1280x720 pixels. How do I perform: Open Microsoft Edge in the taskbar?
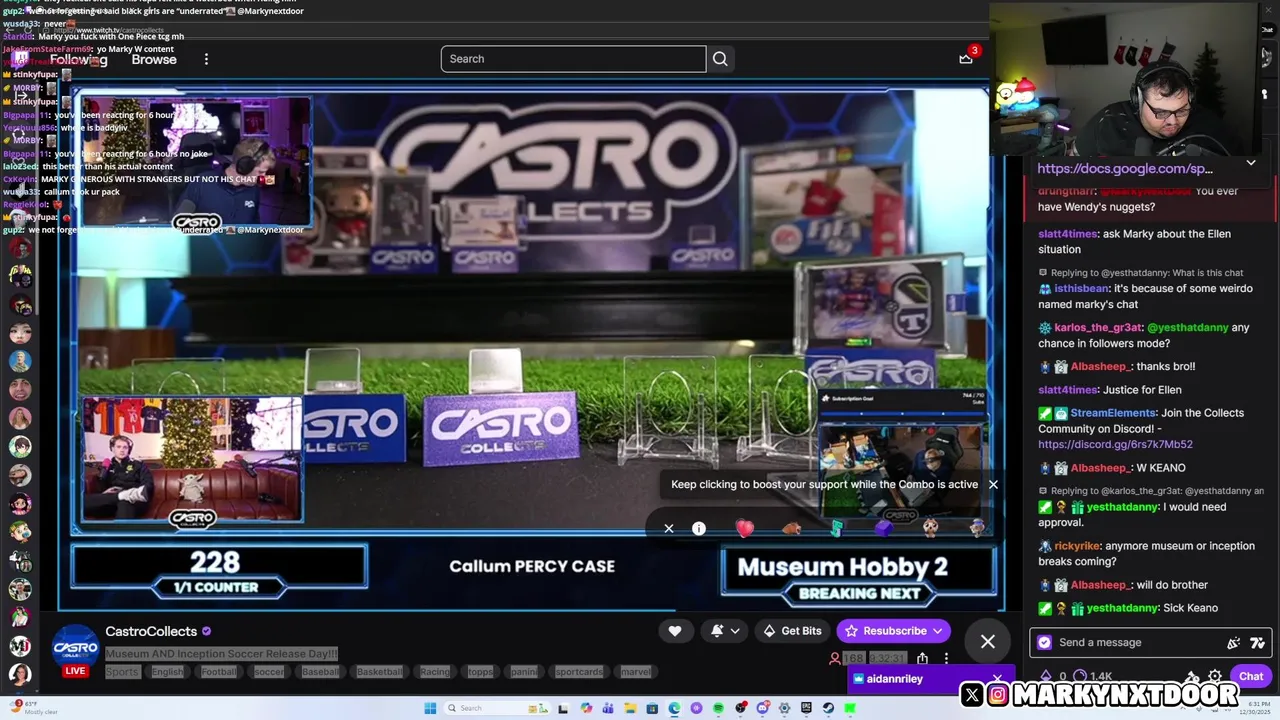(x=674, y=708)
